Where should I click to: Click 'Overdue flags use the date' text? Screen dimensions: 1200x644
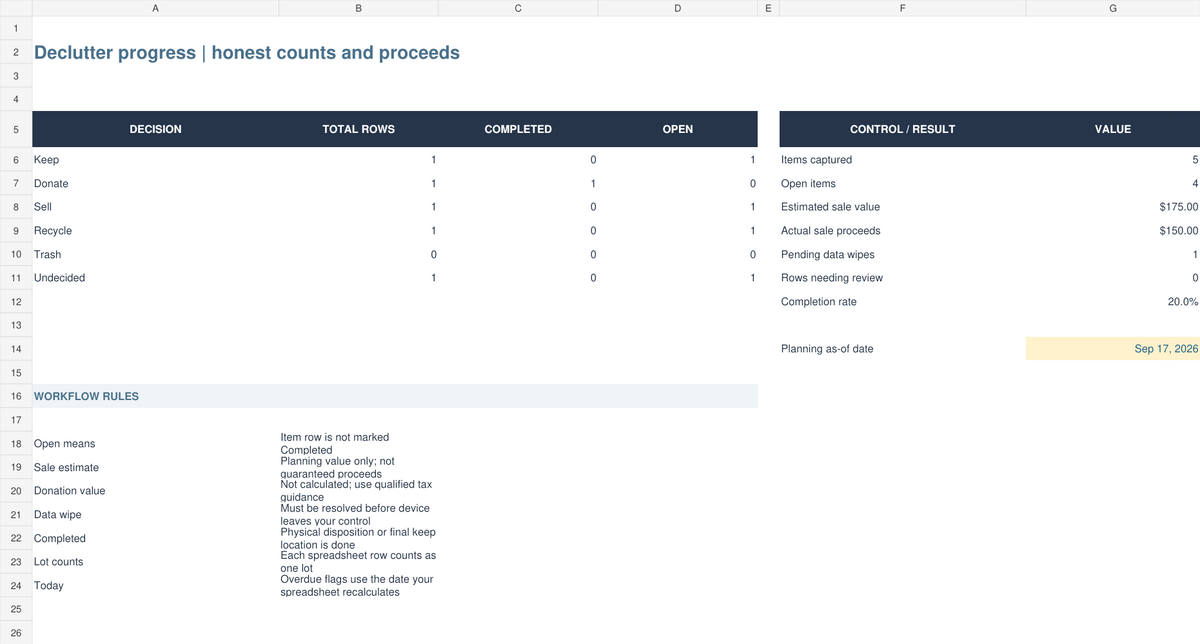tap(357, 586)
